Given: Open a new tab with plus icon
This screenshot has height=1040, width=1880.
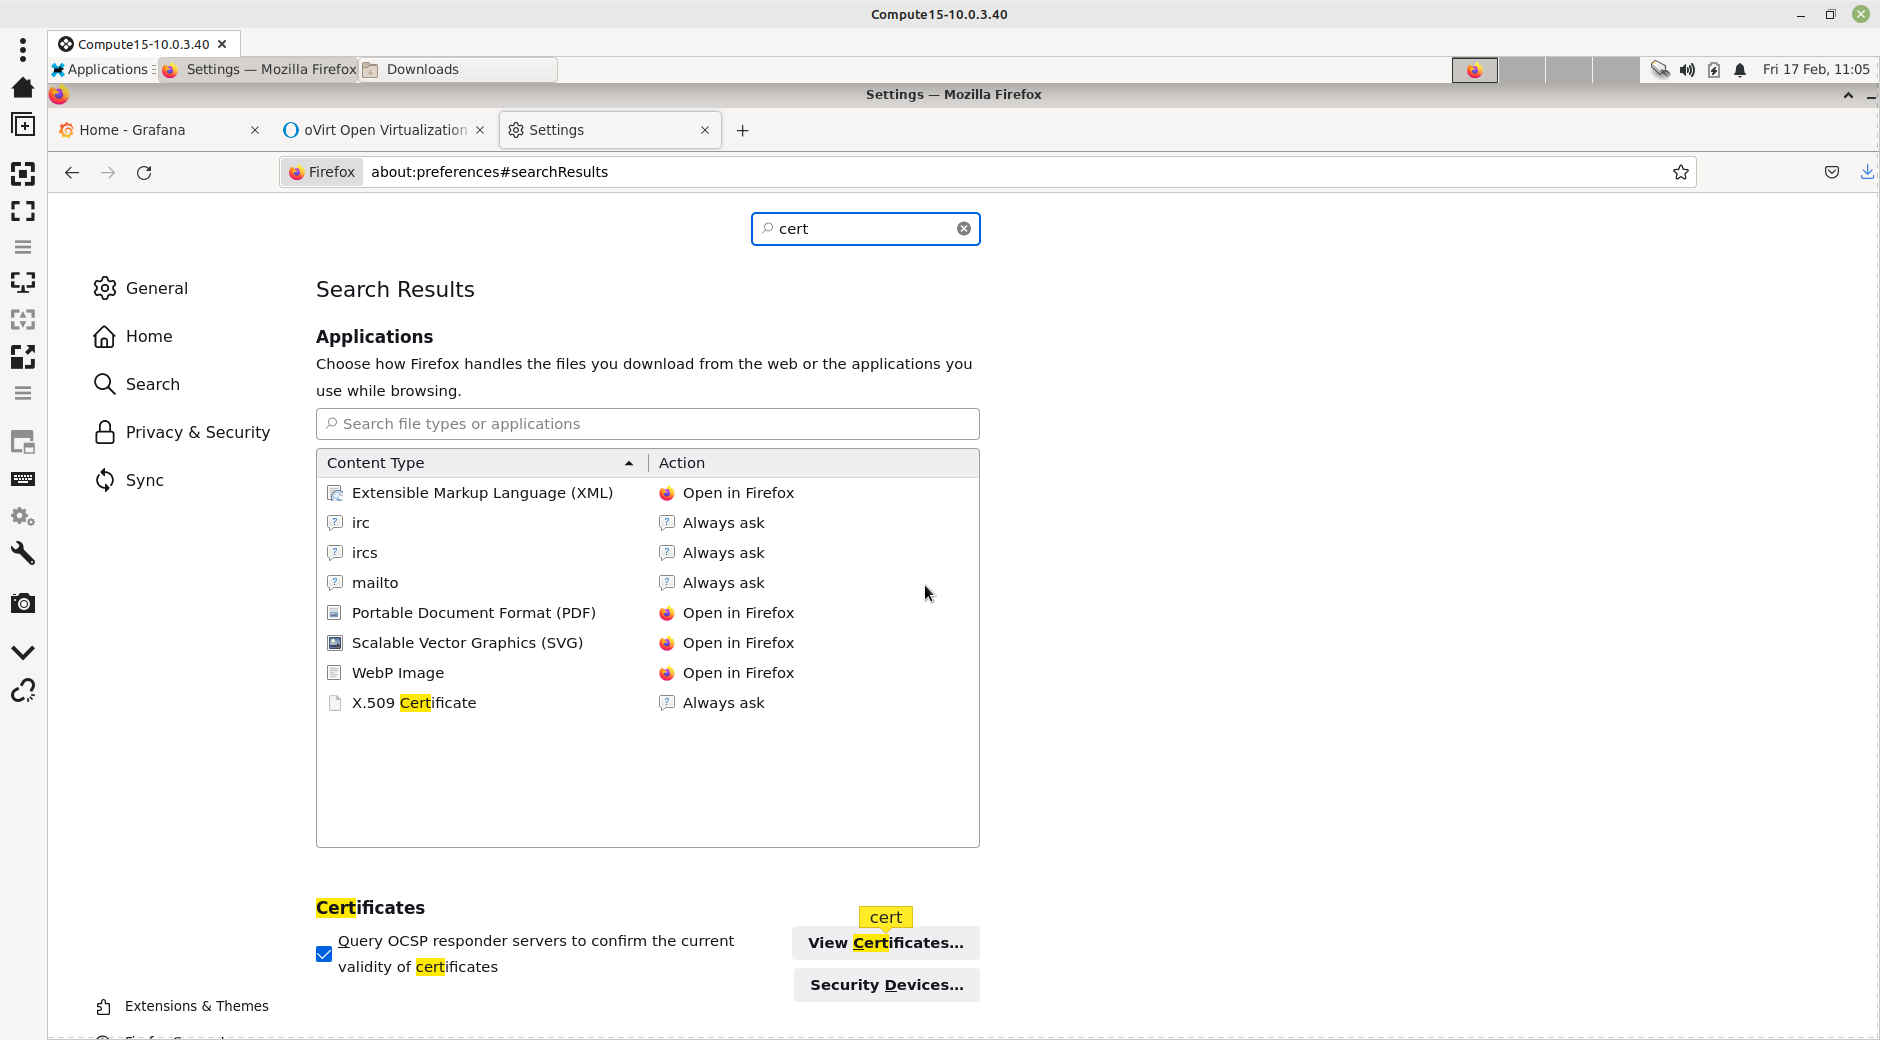Looking at the screenshot, I should point(742,131).
